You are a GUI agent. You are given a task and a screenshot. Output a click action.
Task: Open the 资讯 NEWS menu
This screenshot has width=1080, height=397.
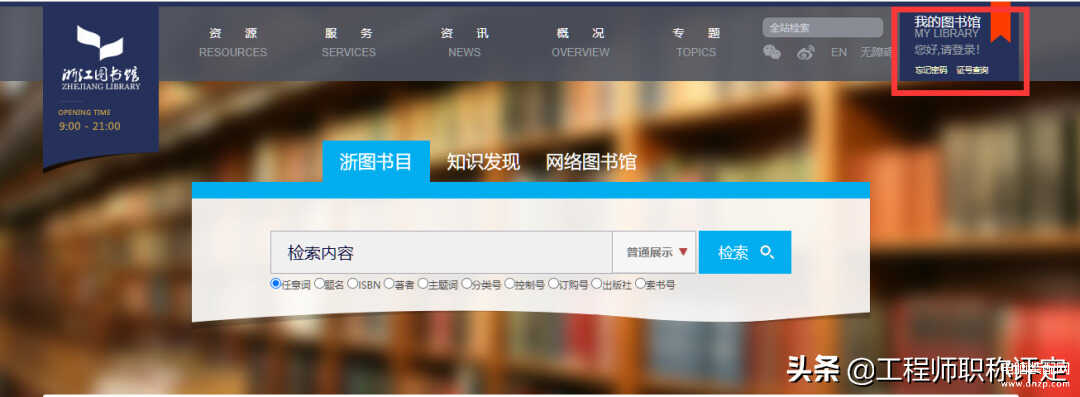(x=464, y=42)
